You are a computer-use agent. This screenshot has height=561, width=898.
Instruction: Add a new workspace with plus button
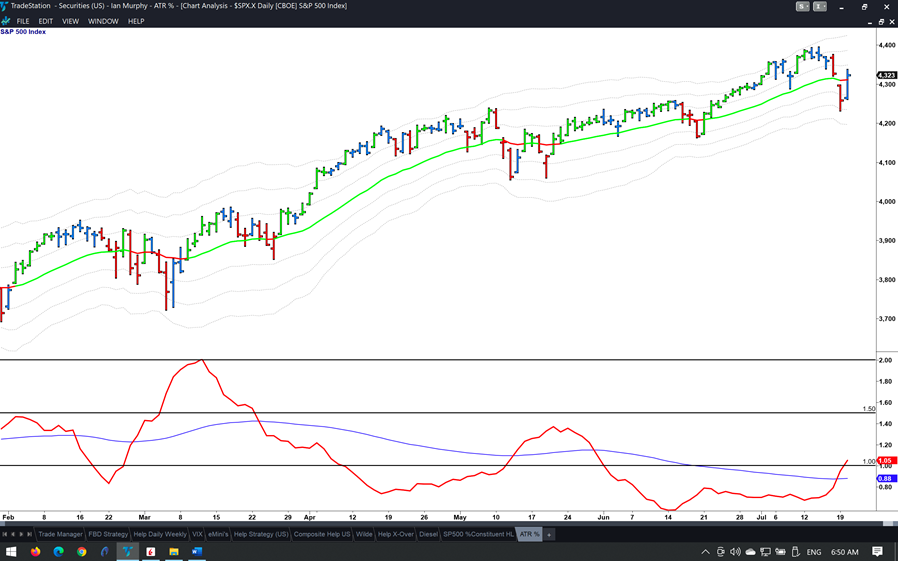click(x=549, y=534)
